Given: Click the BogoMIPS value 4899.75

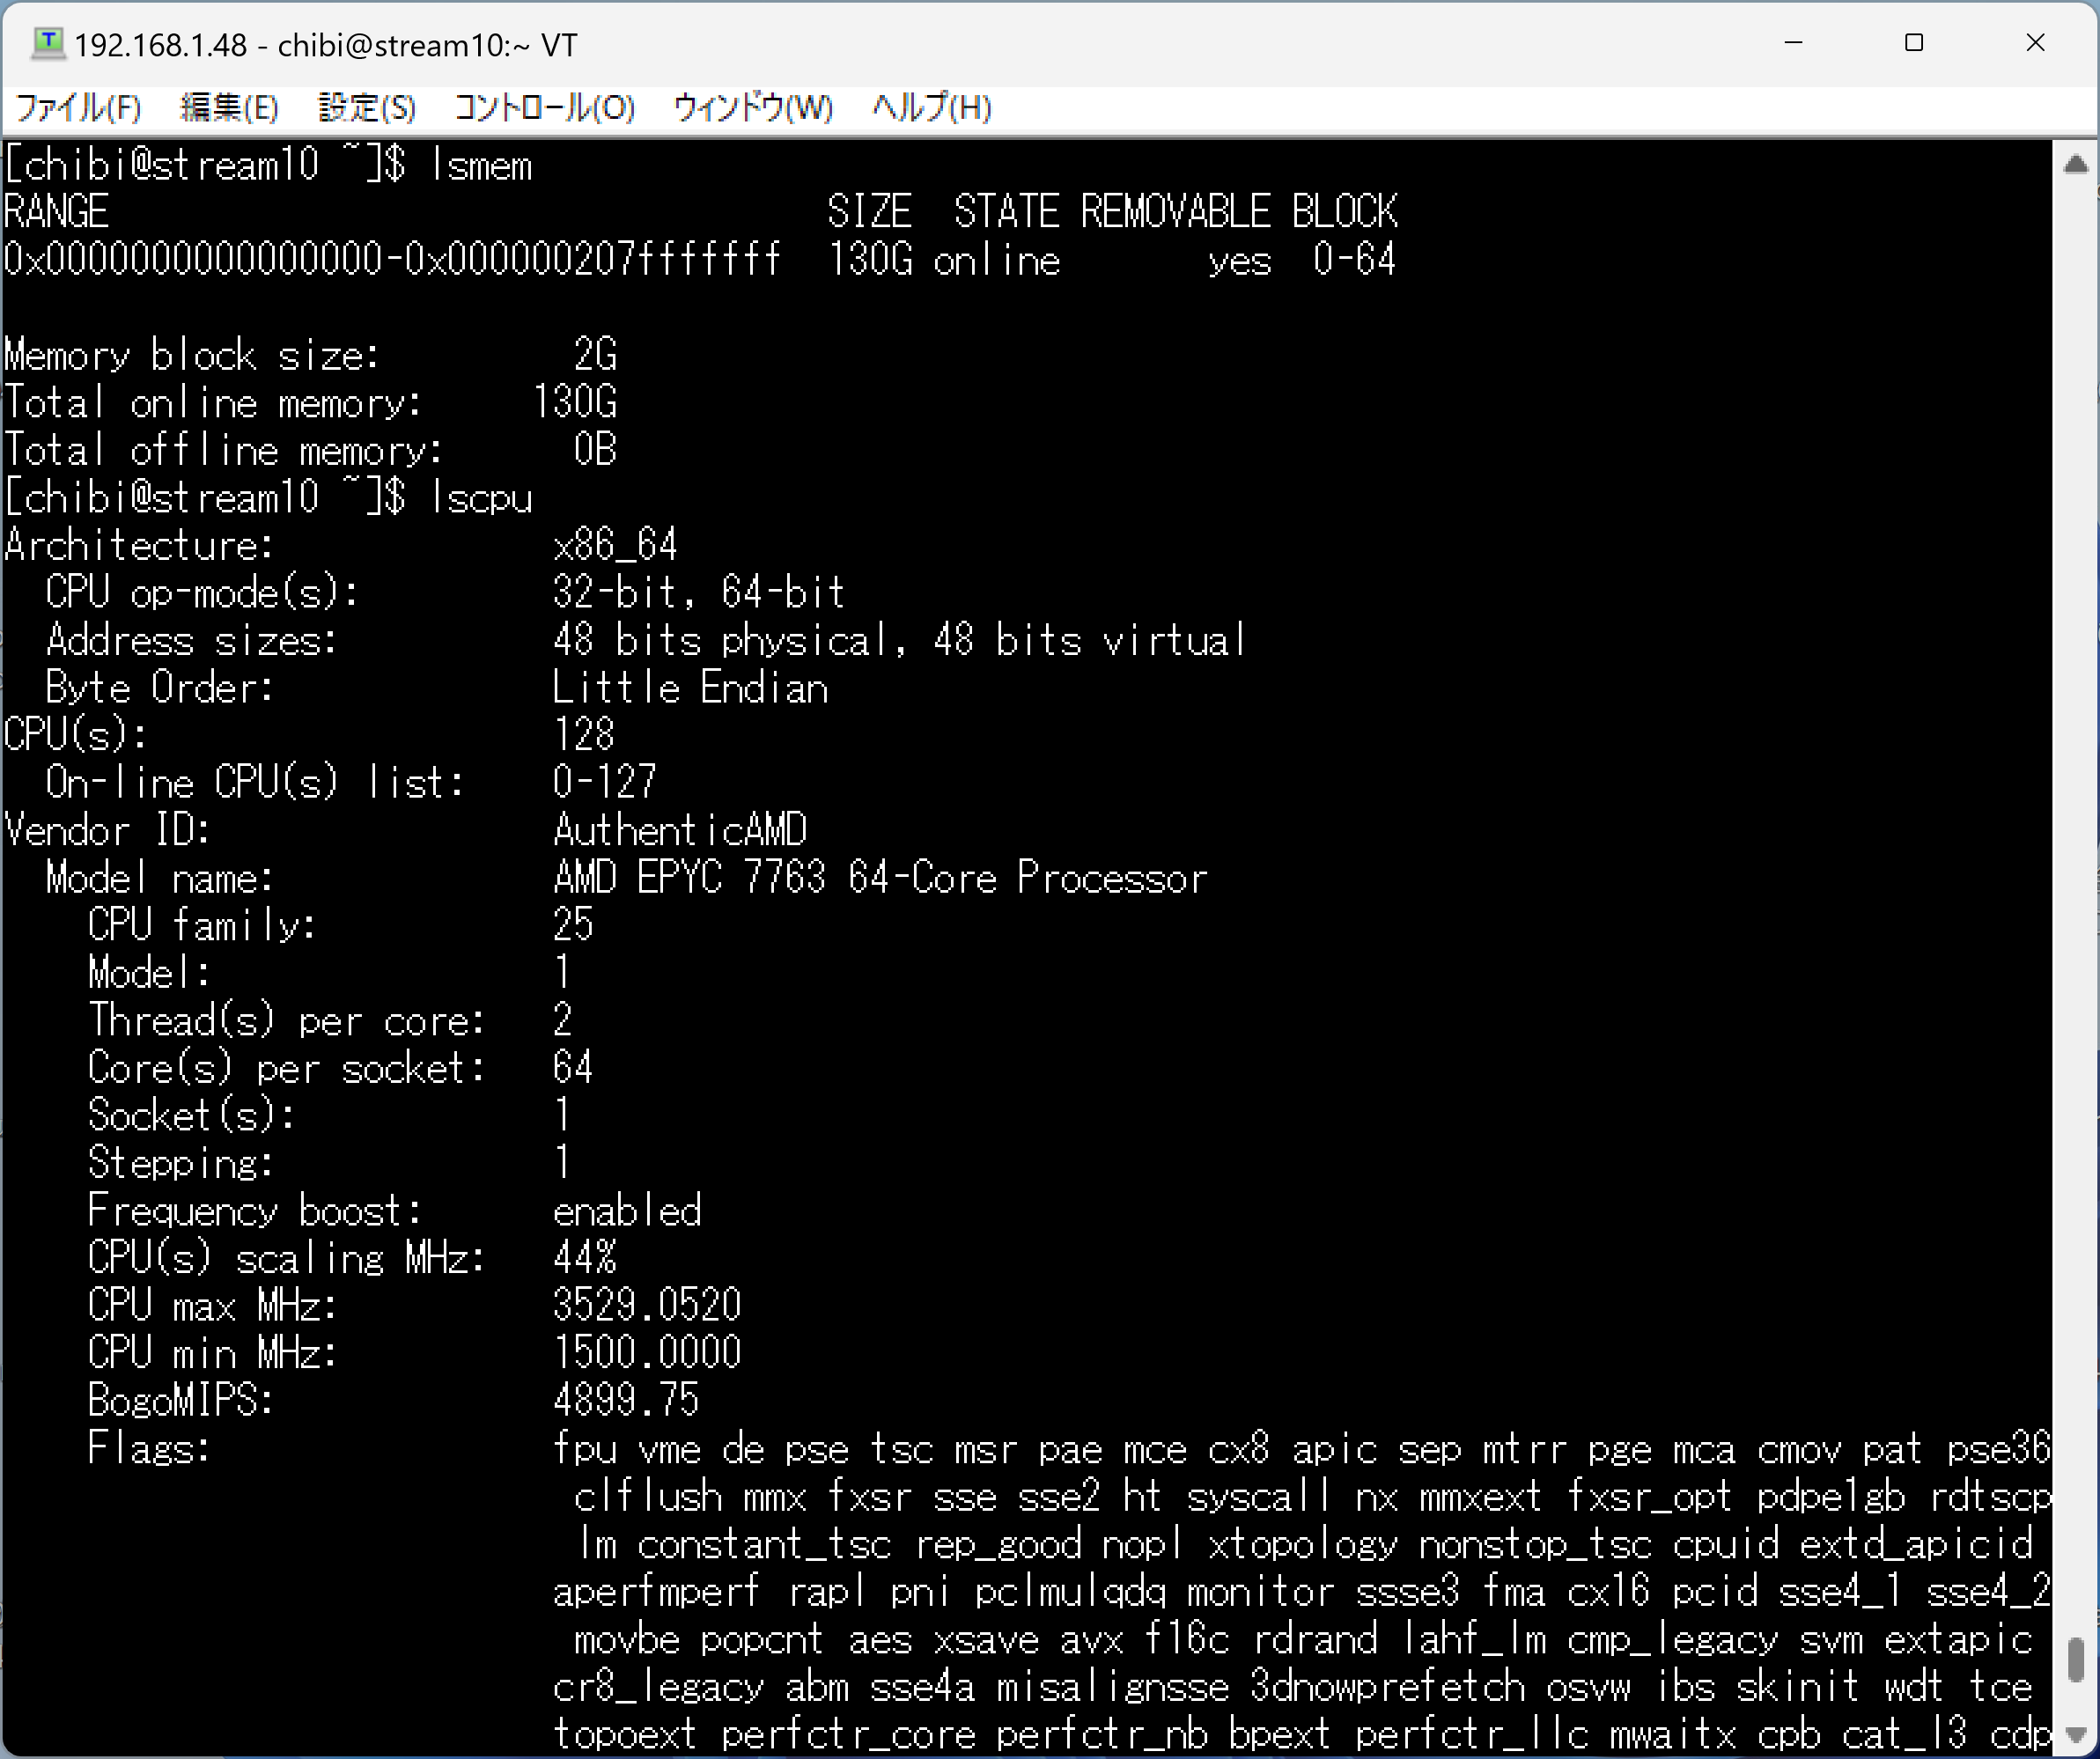Looking at the screenshot, I should (626, 1400).
